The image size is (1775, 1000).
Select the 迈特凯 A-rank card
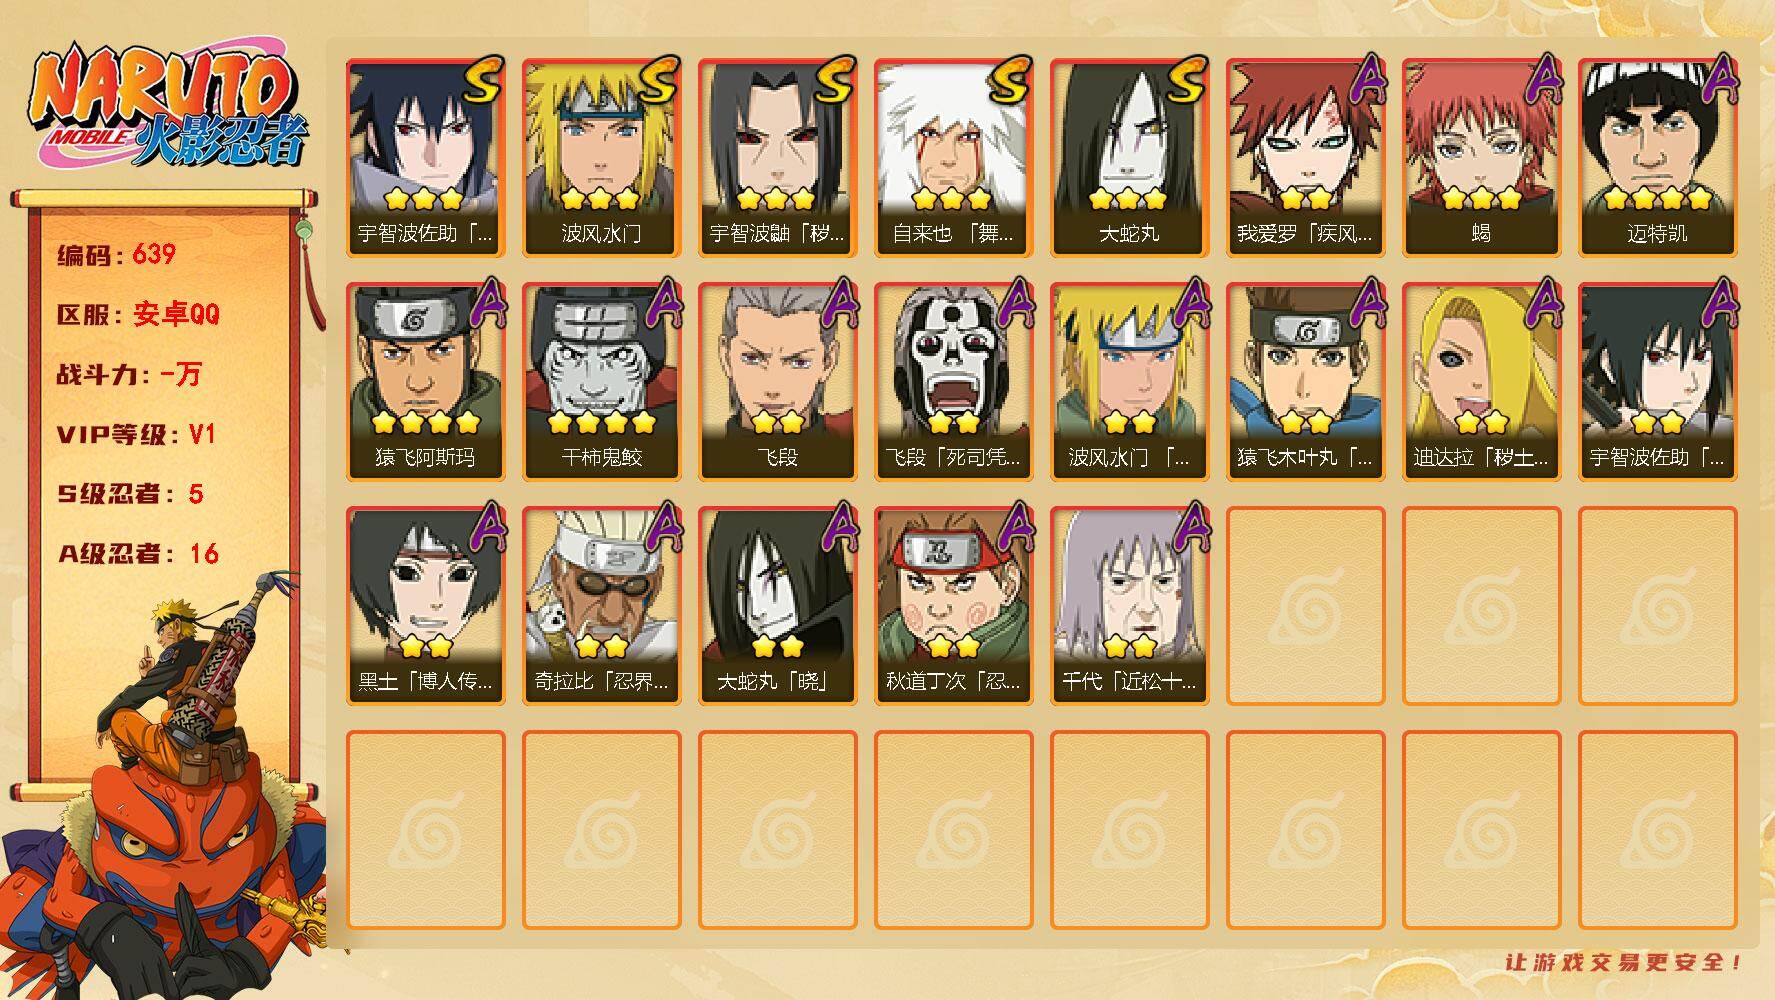click(1657, 157)
